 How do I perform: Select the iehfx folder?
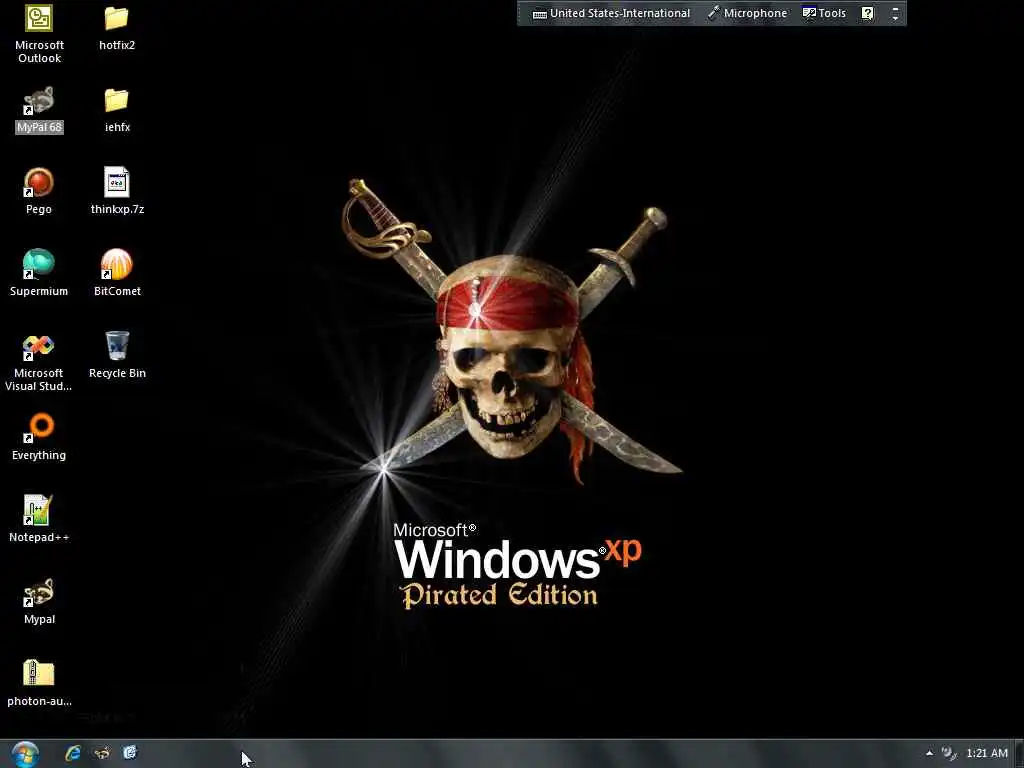point(117,110)
